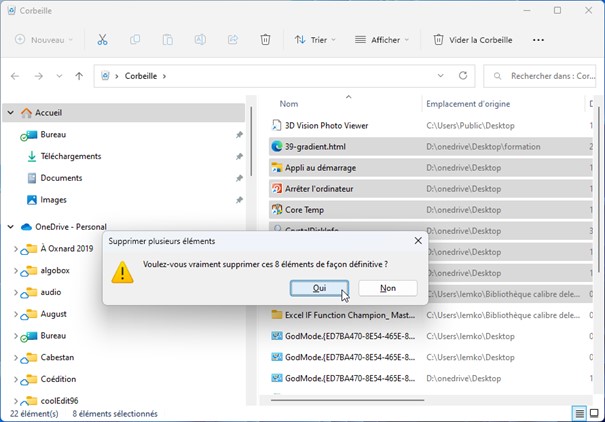
Task: Switch to large icons view in status bar
Action: (x=596, y=413)
